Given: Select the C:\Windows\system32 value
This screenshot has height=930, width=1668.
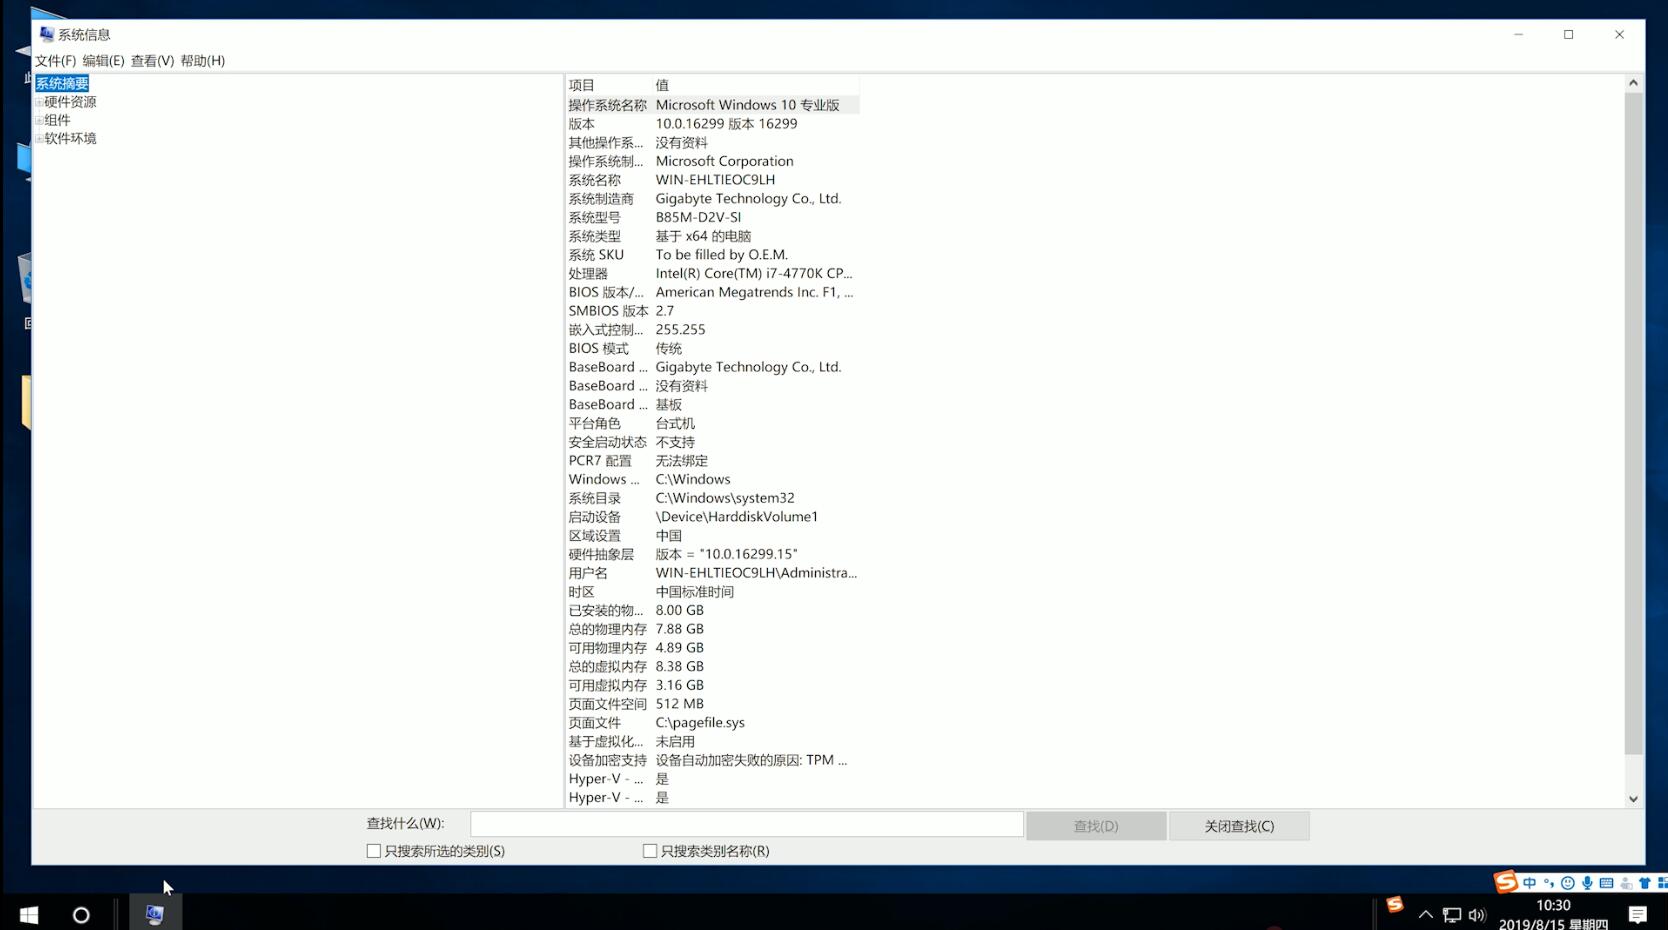Looking at the screenshot, I should pos(725,498).
